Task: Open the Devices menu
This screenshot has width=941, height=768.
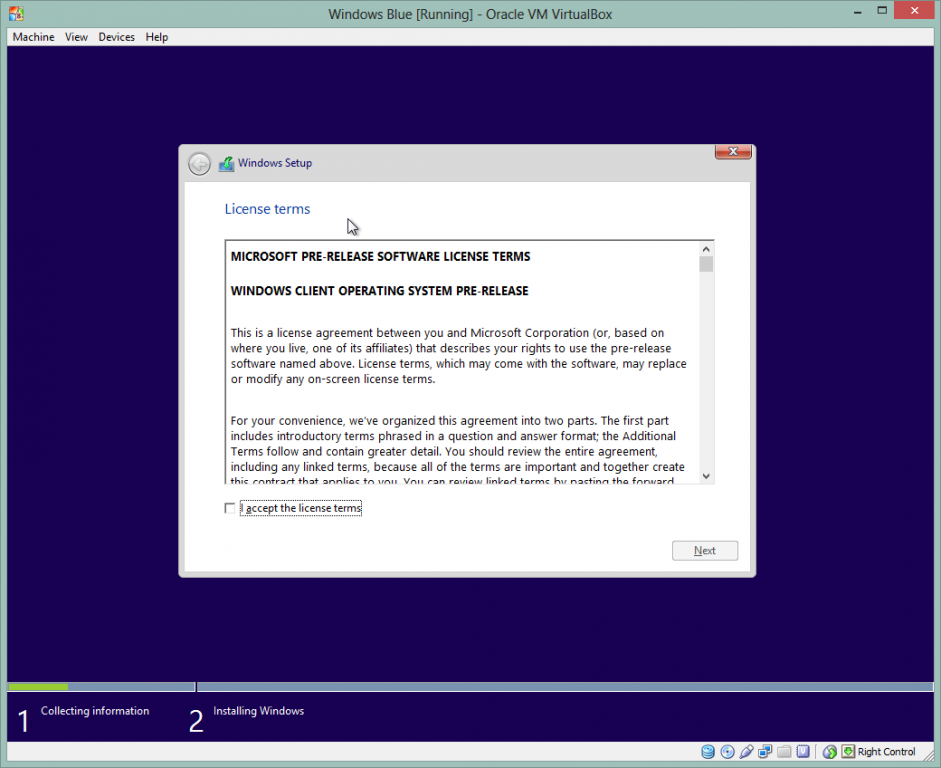Action: click(x=116, y=37)
